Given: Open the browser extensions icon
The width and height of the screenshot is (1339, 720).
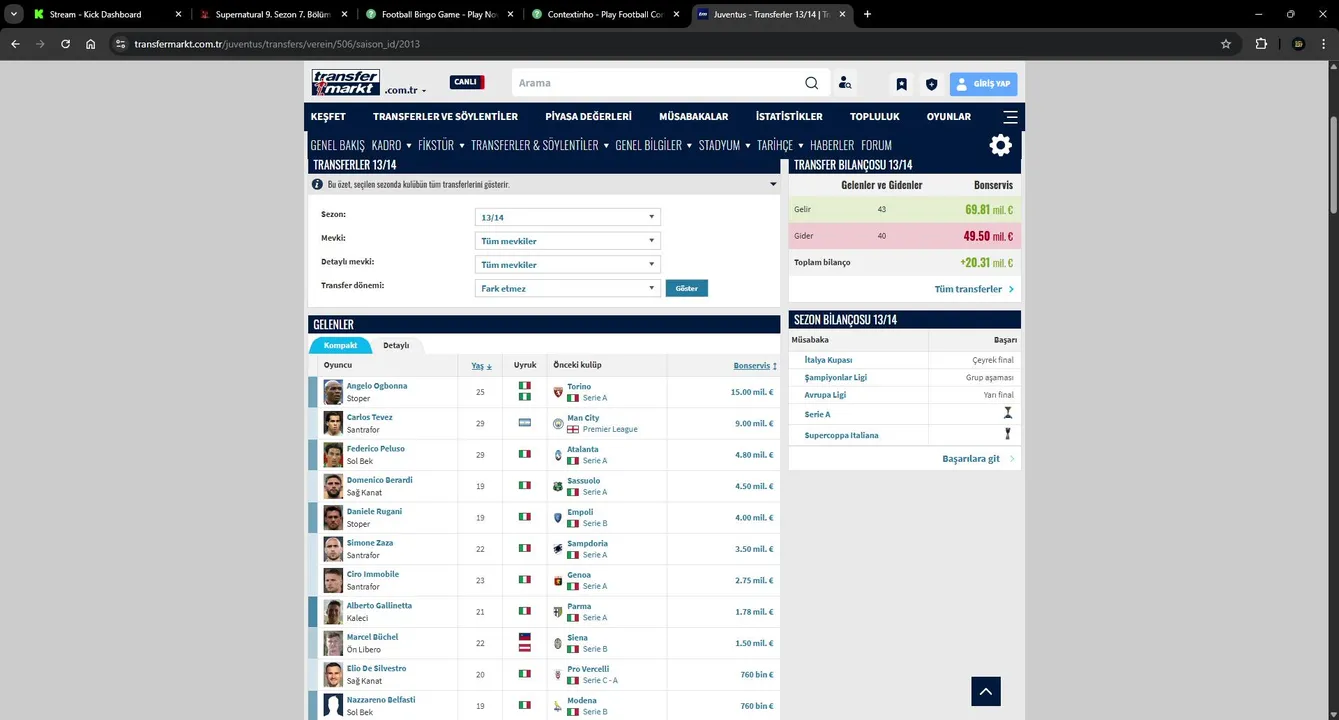Looking at the screenshot, I should (1261, 44).
